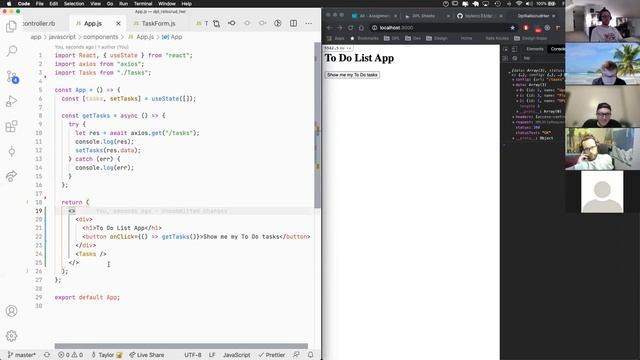This screenshot has width=640, height=360.
Task: Open the Extensions view
Action: coord(11,126)
